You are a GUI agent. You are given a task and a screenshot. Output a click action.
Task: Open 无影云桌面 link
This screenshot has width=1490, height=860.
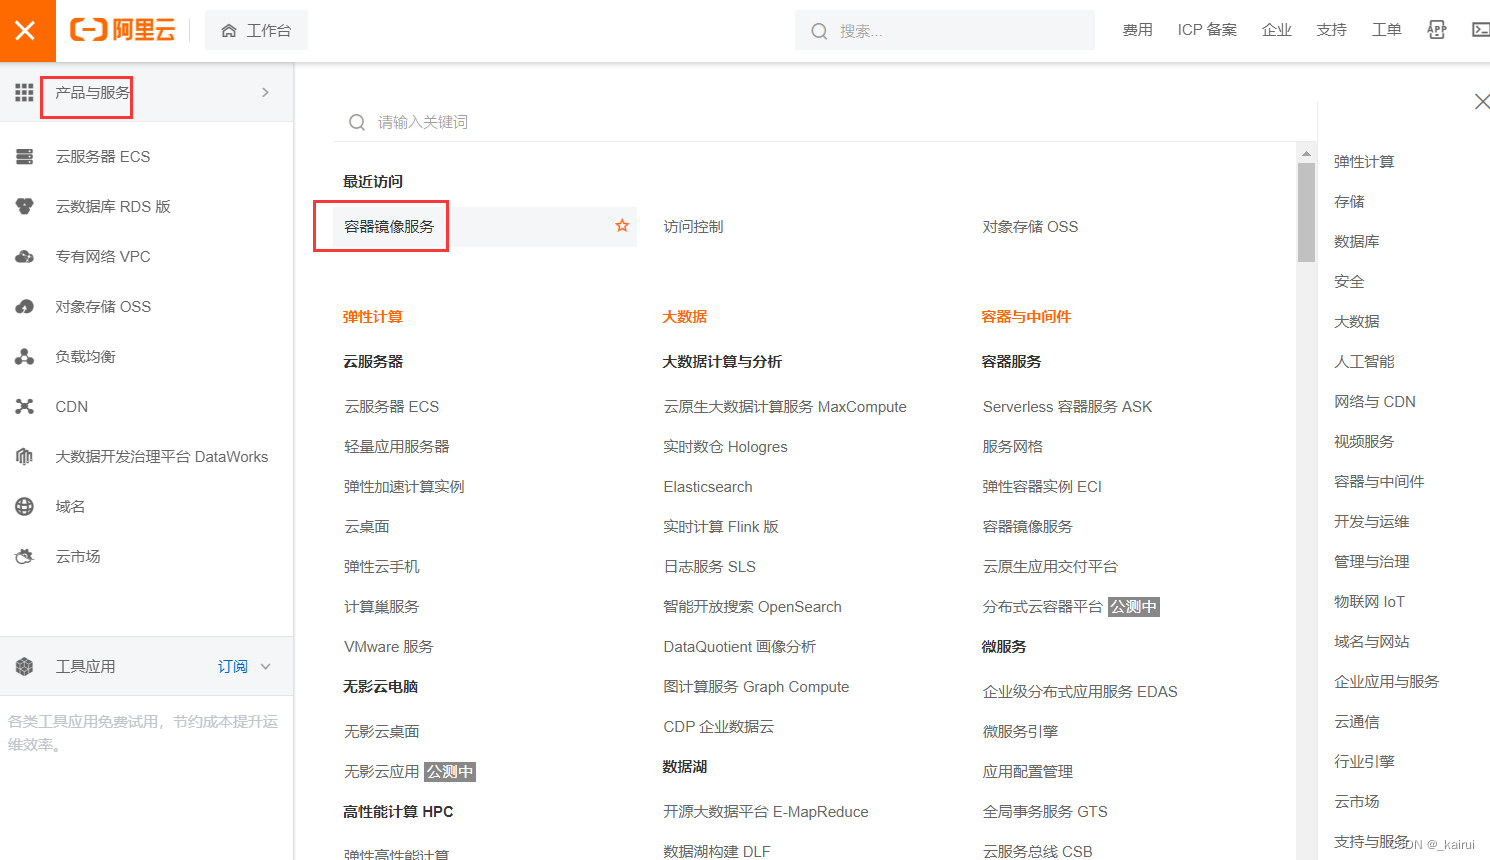[382, 732]
